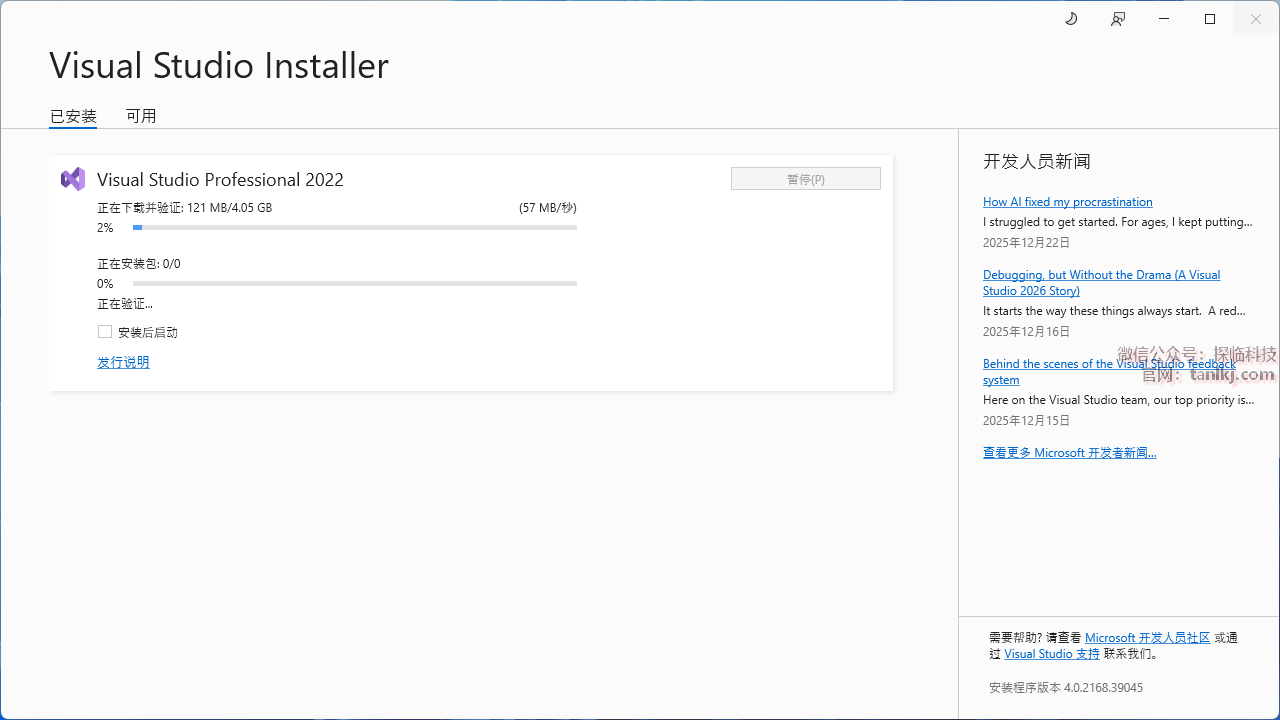Open the 发行说明 link

pyautogui.click(x=123, y=362)
